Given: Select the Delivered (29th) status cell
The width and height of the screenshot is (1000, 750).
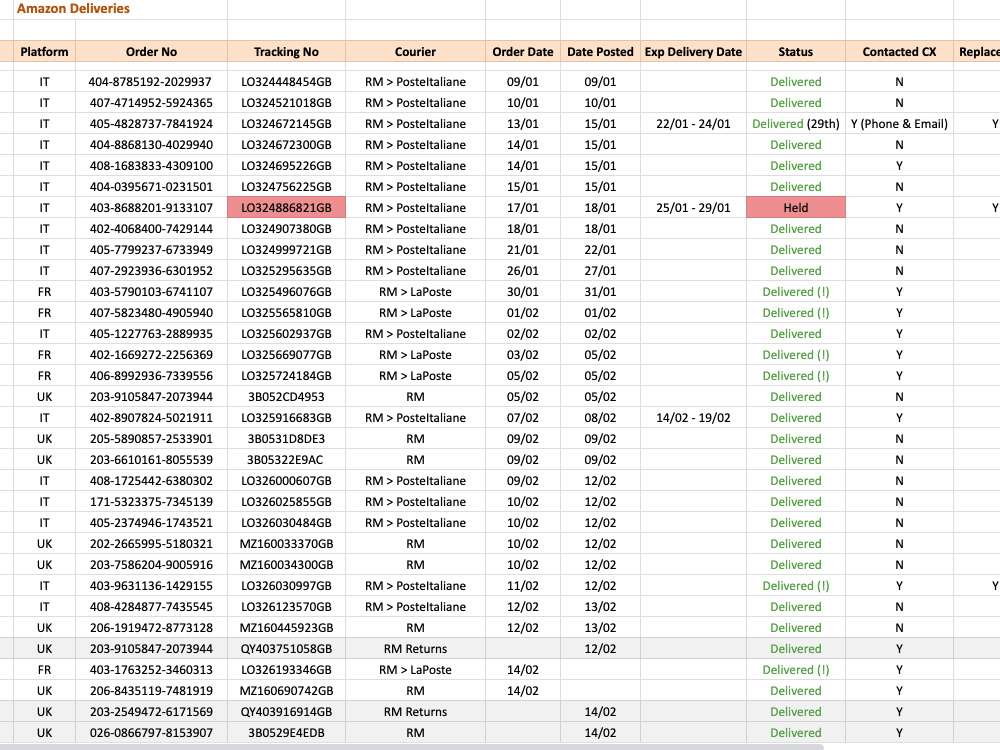Looking at the screenshot, I should (x=796, y=124).
